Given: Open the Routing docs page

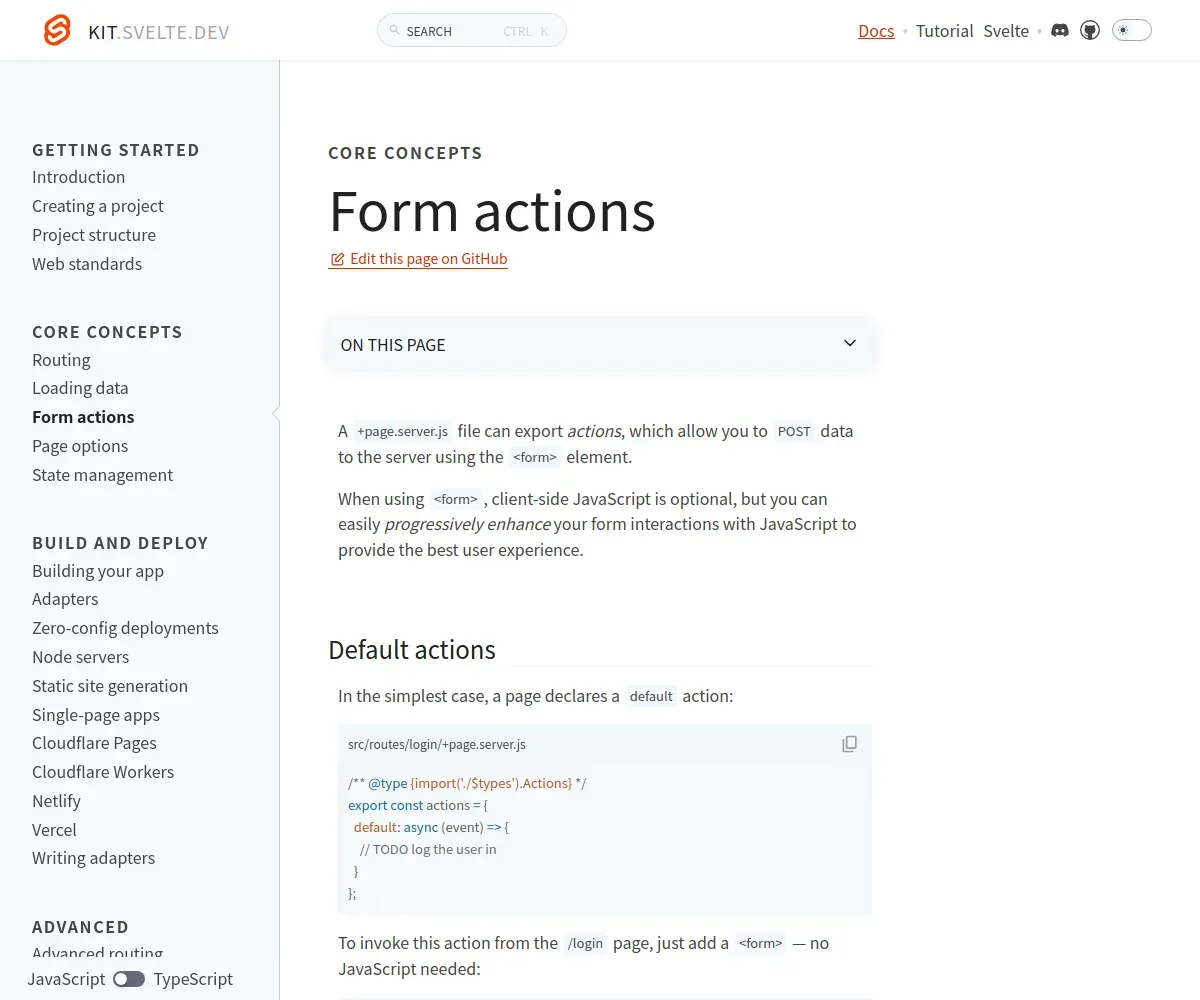Looking at the screenshot, I should (61, 360).
